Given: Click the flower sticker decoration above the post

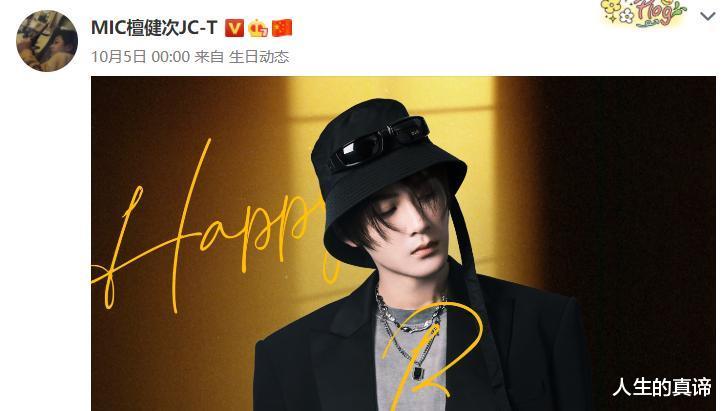Looking at the screenshot, I should pos(644,12).
